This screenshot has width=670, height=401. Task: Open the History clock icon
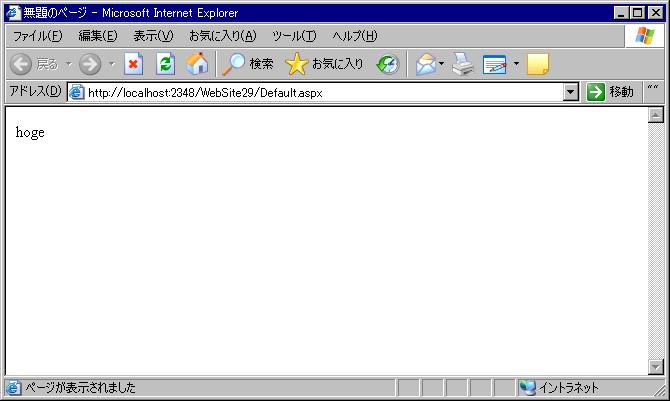click(388, 64)
